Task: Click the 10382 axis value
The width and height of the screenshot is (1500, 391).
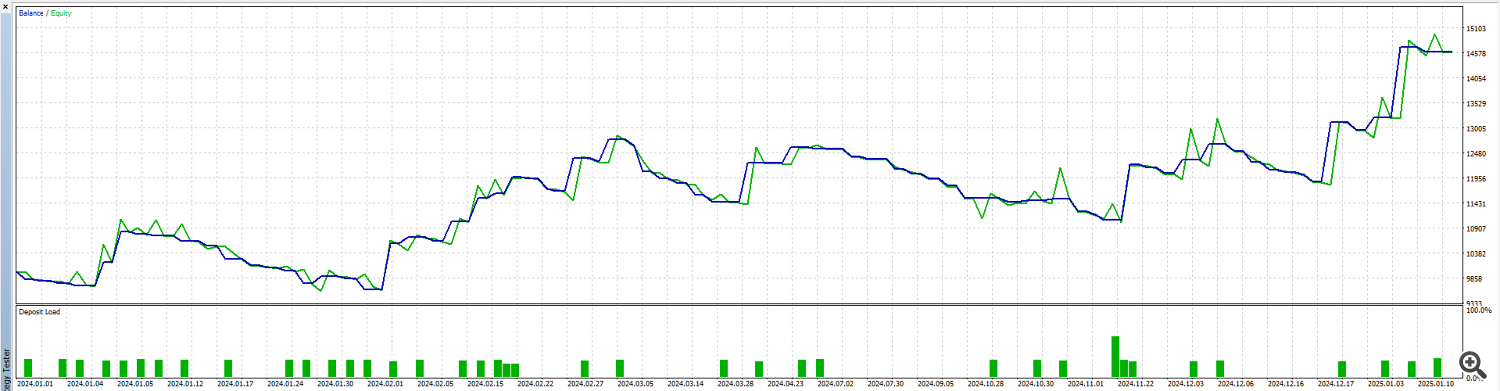Action: click(1476, 254)
